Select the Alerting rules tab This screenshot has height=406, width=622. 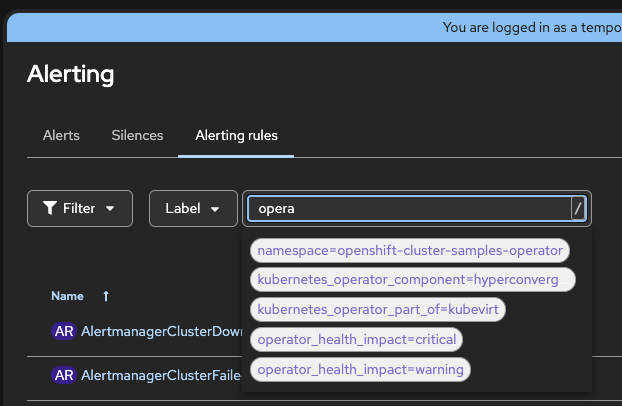(x=236, y=135)
